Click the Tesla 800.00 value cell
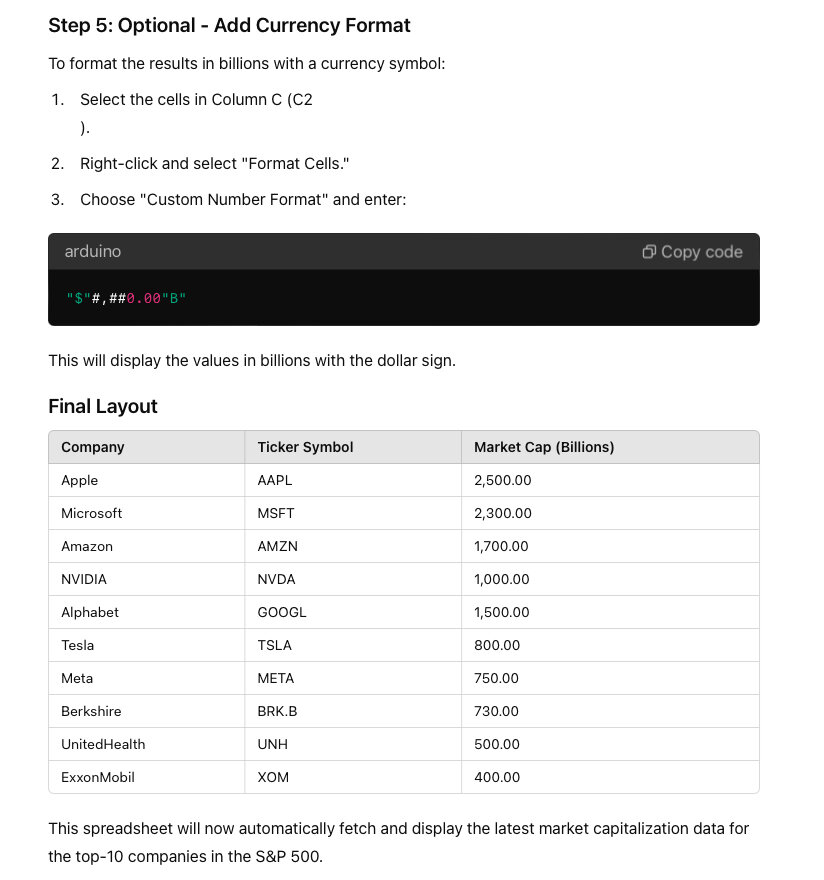This screenshot has height=880, width=824. pos(497,645)
